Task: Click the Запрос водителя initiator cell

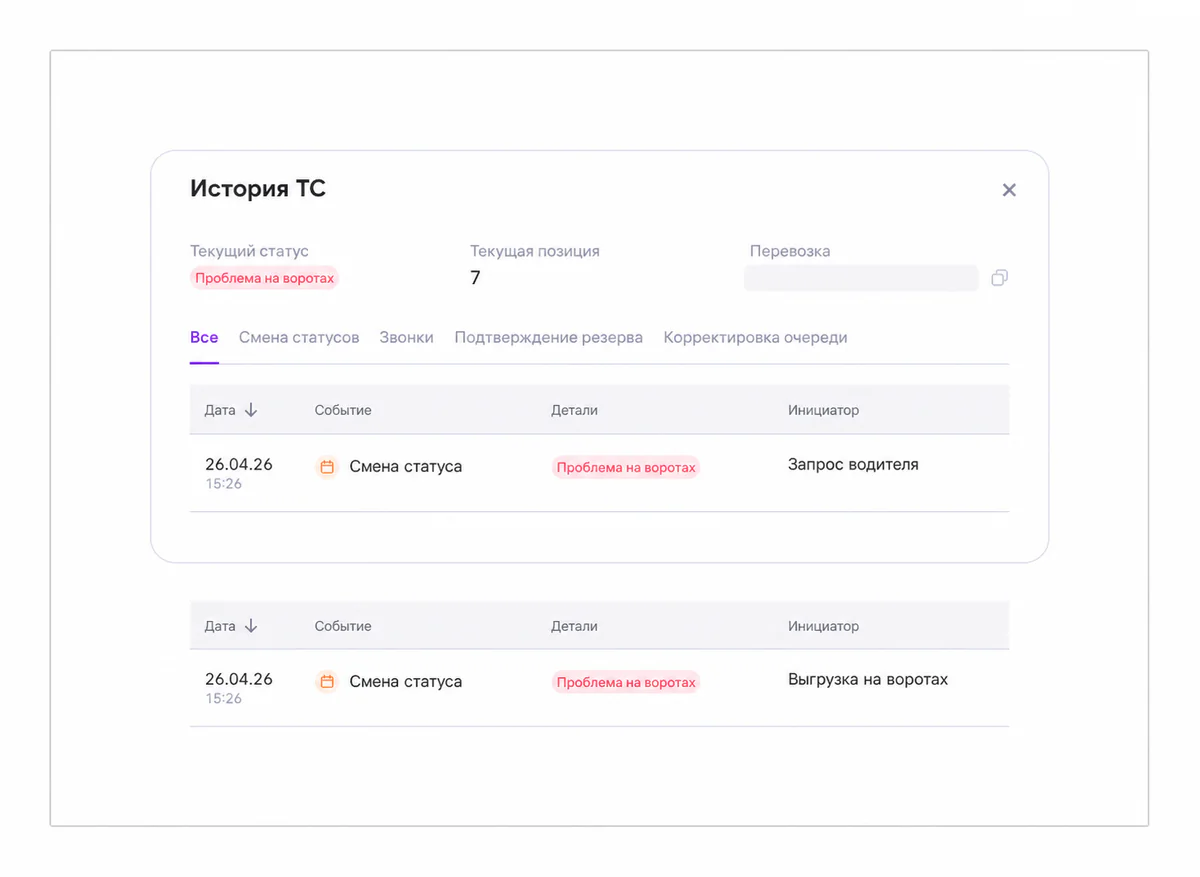Action: coord(853,464)
